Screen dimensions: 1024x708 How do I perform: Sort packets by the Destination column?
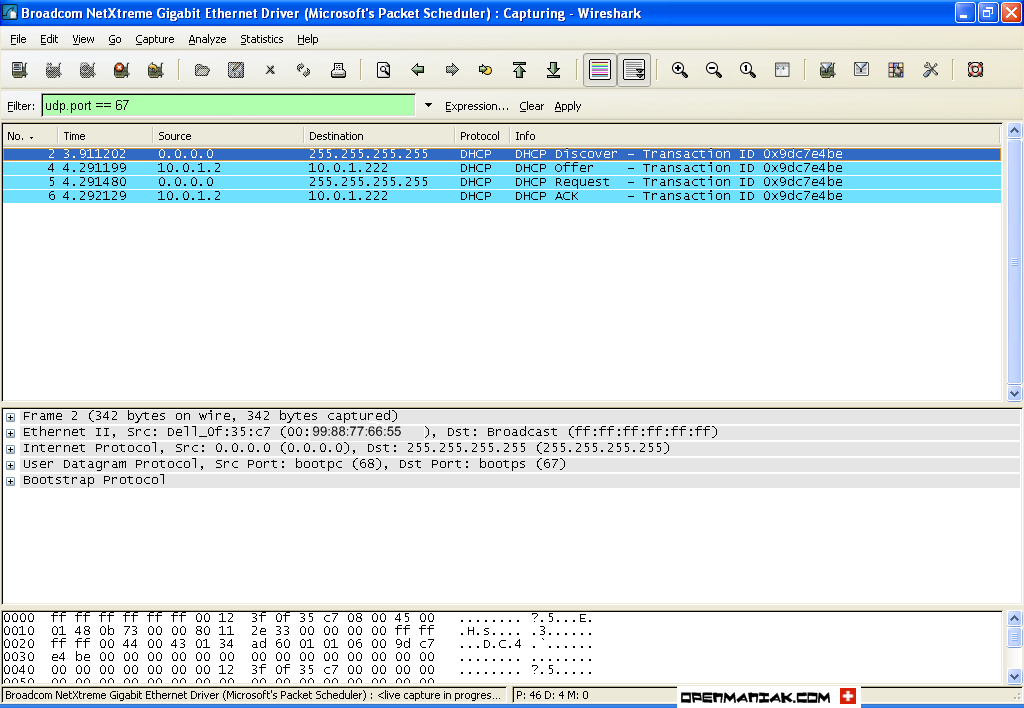click(379, 136)
